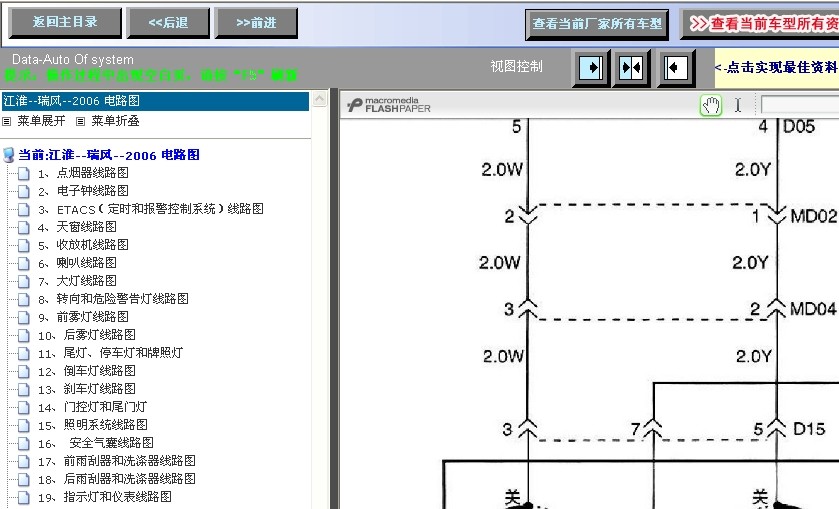Open 9、前雾灯线路图
Screen dimensions: 839x509
(x=83, y=317)
